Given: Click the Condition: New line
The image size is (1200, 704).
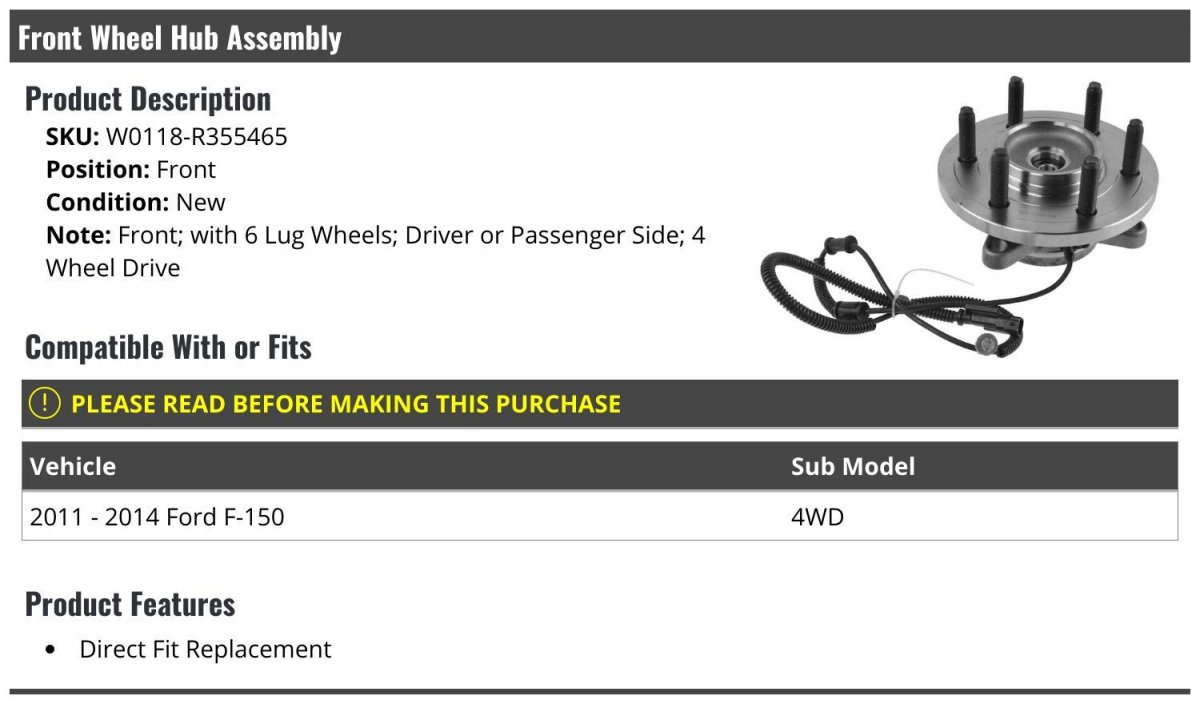Looking at the screenshot, I should 136,202.
